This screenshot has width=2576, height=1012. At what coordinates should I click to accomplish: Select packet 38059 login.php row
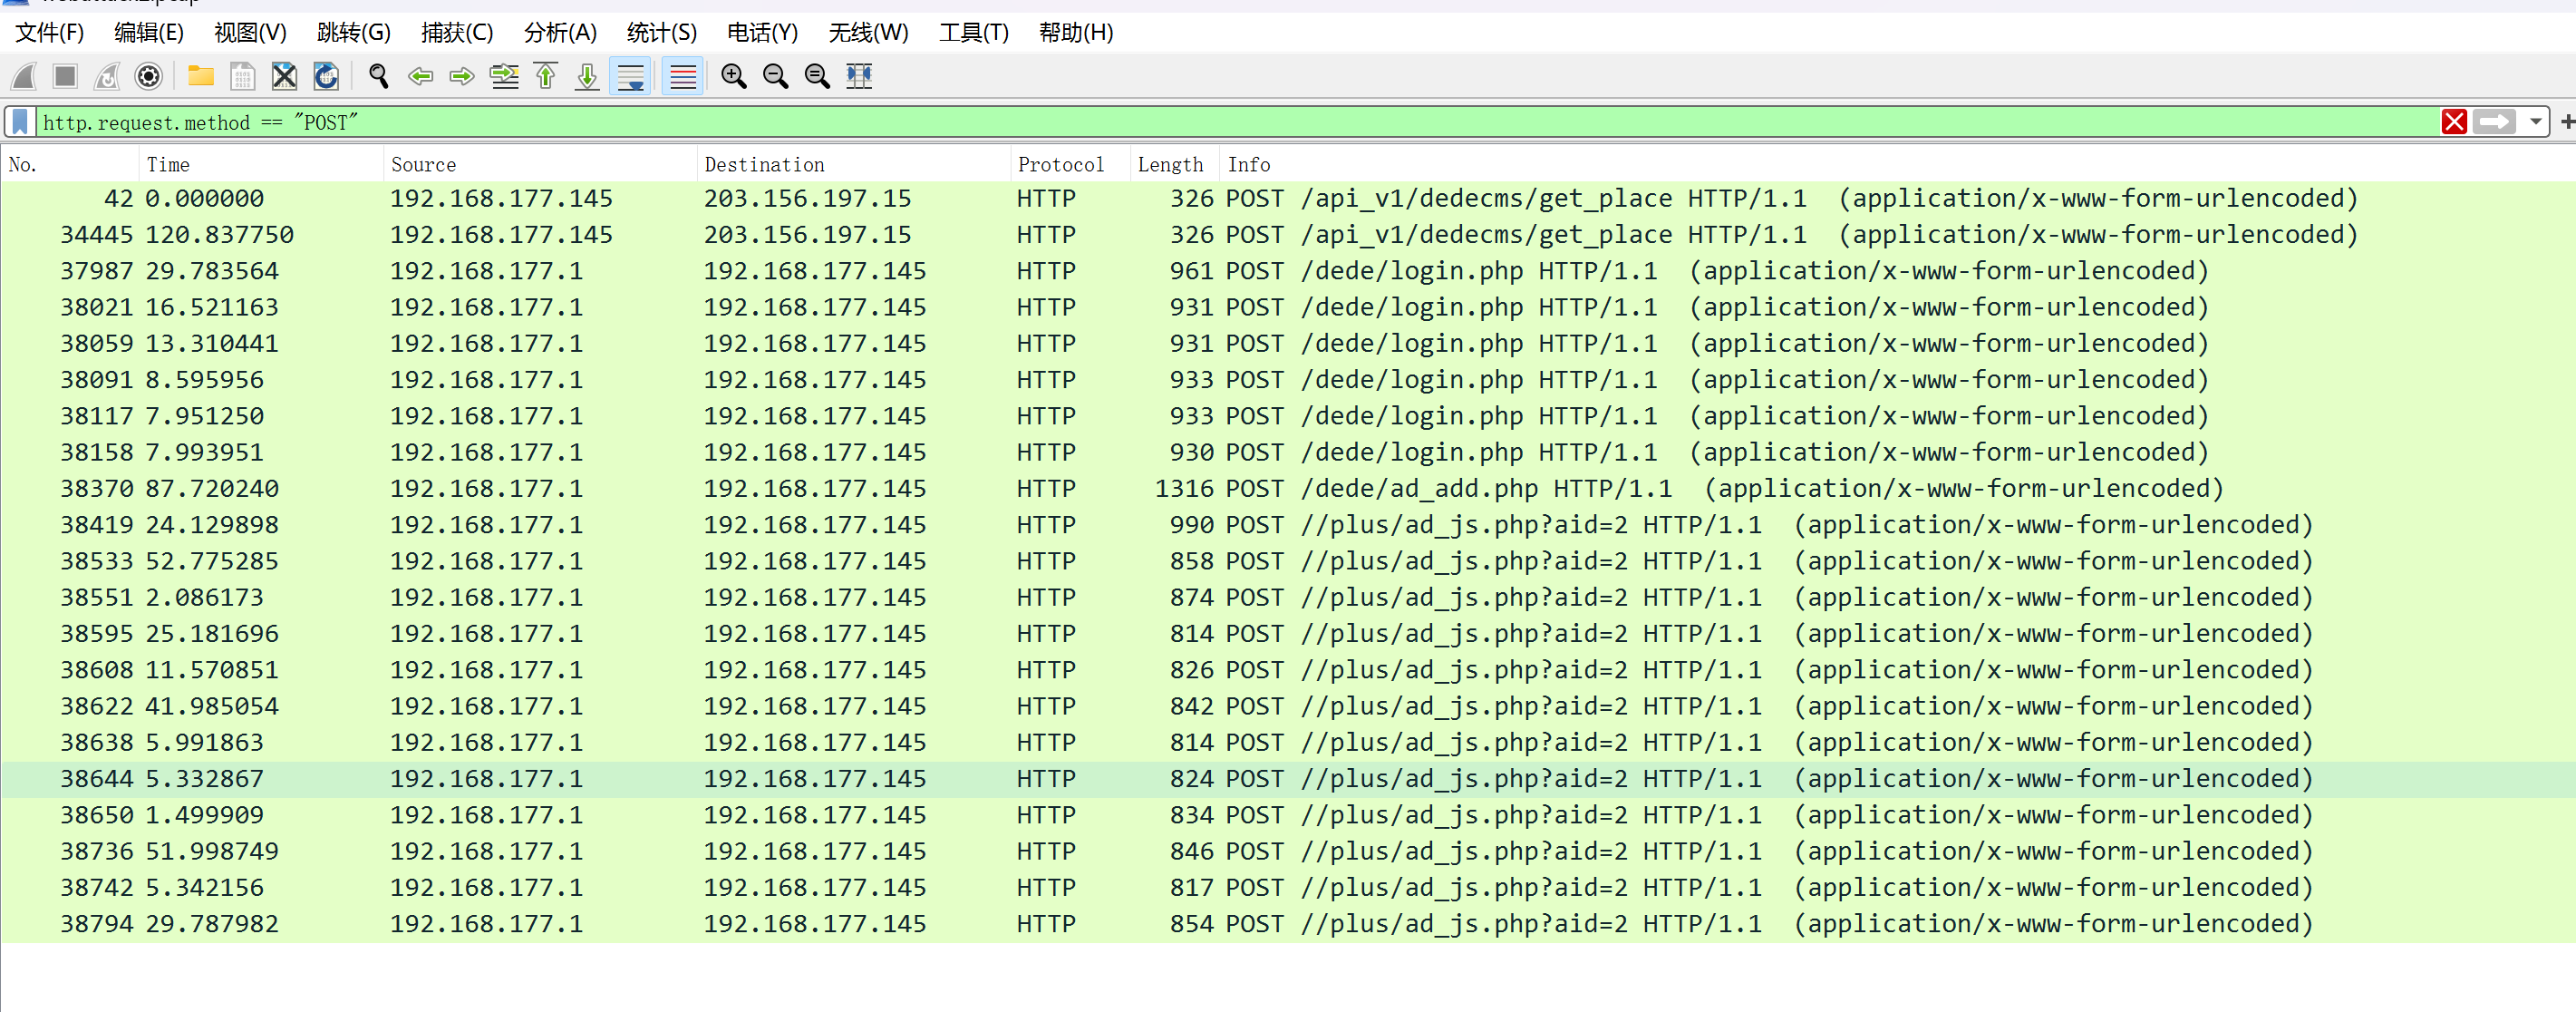tap(1288, 343)
